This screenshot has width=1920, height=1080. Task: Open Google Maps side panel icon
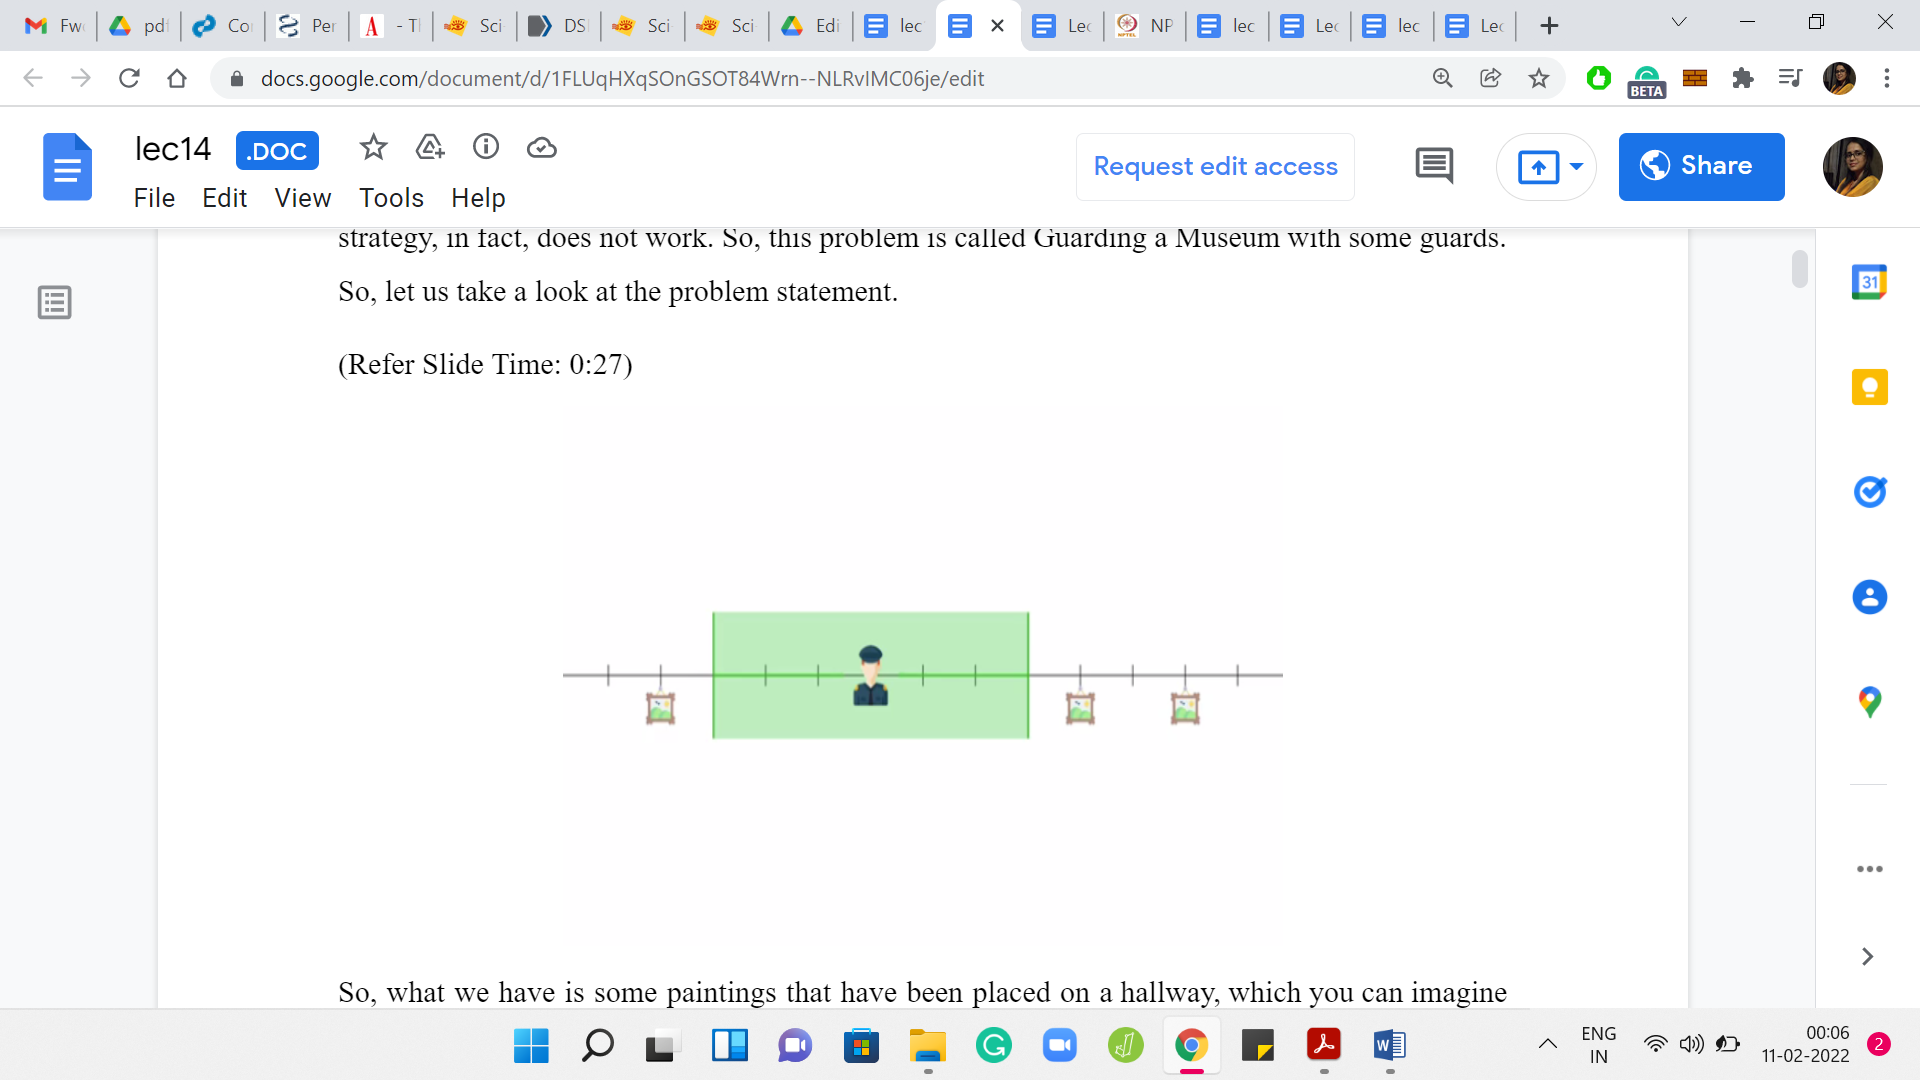tap(1869, 702)
